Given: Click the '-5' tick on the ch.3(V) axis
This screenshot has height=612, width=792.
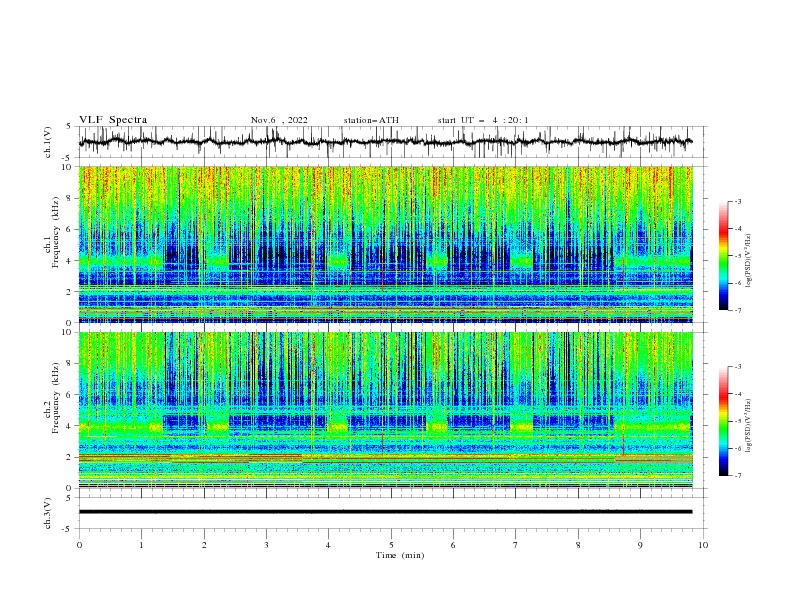Looking at the screenshot, I should (x=68, y=529).
